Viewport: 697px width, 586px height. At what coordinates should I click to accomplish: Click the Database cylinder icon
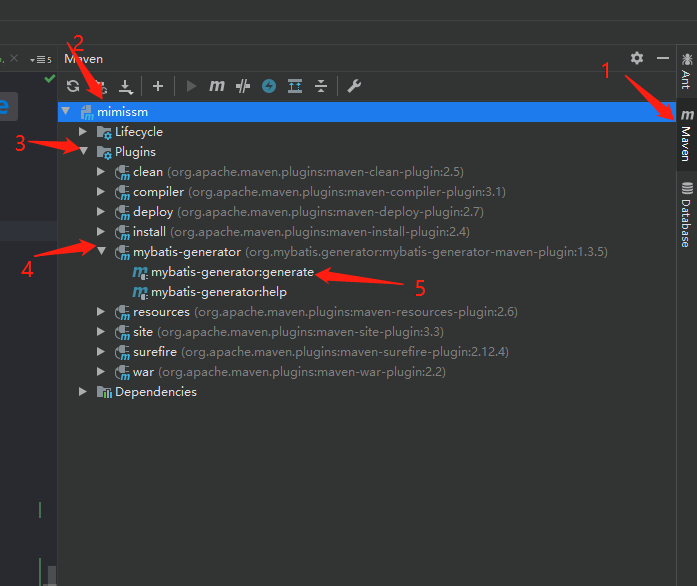click(x=687, y=188)
